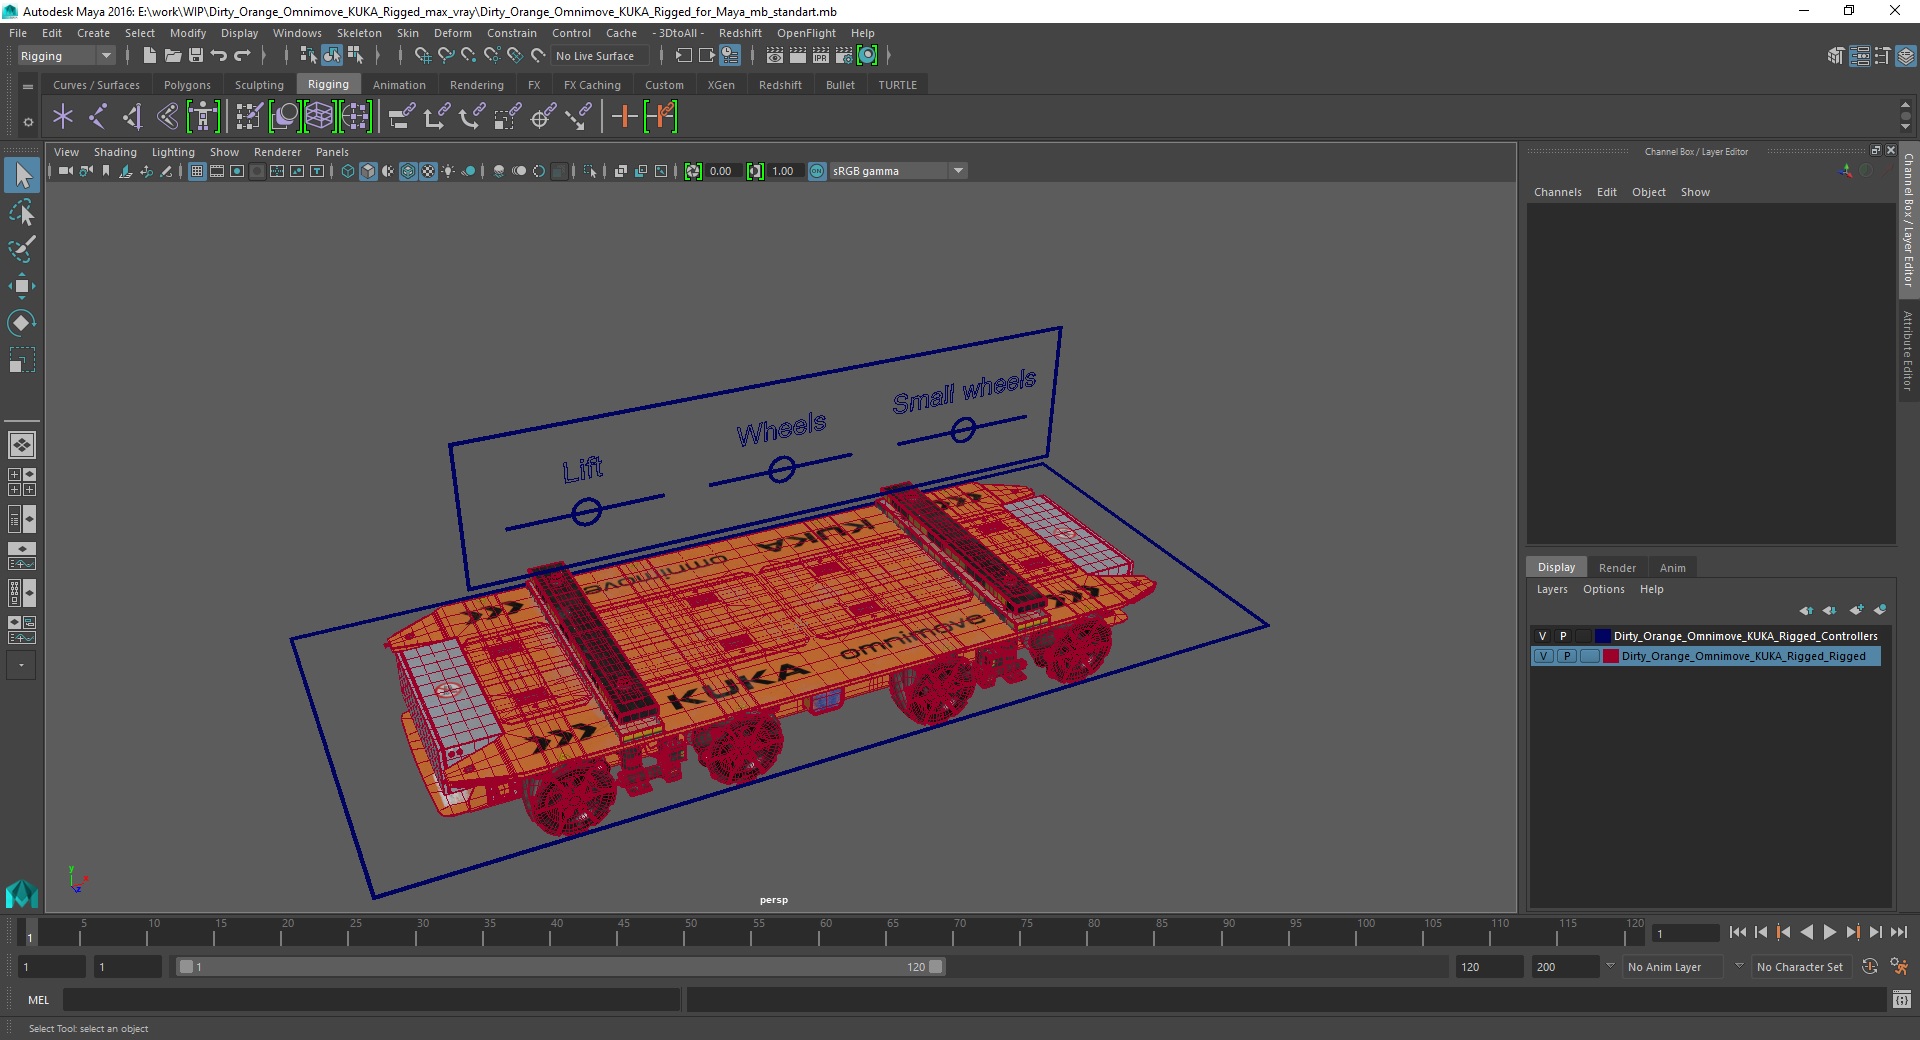
Task: Click the playback range slider bar
Action: [560, 967]
